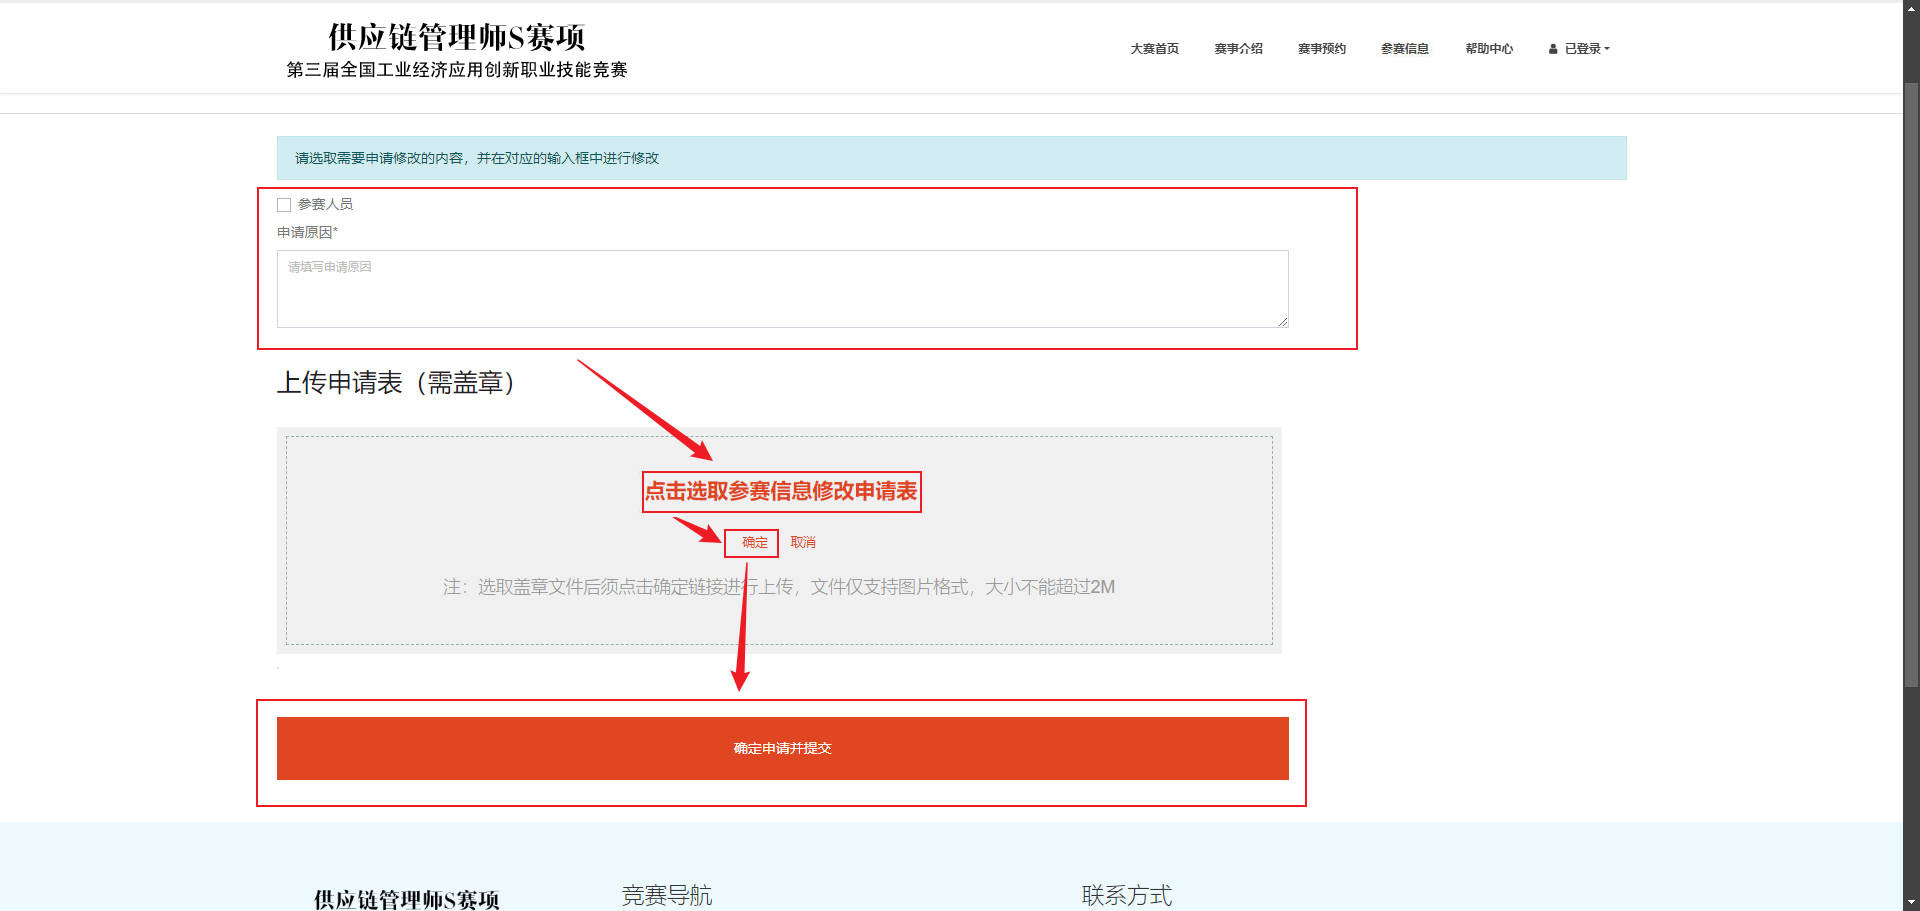Click 点击选取参赛信息修改申请表 upload link

click(x=781, y=491)
